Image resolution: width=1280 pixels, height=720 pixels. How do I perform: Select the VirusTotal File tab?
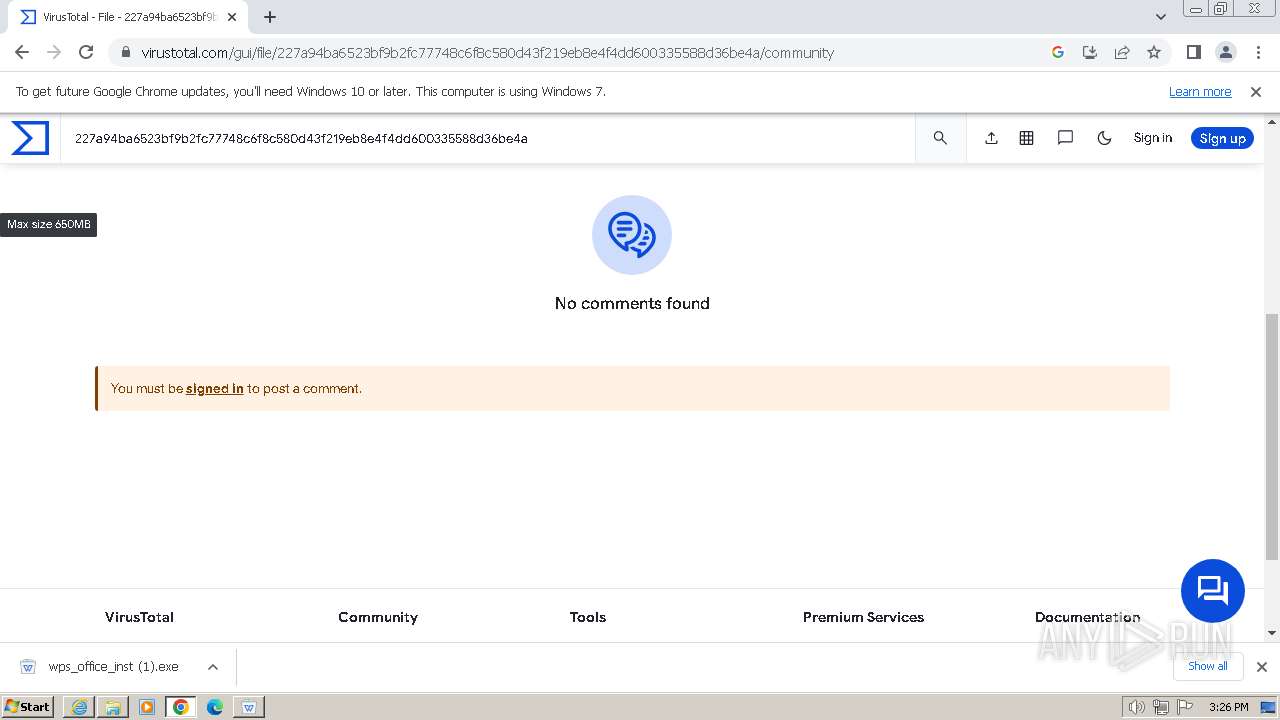pos(127,17)
